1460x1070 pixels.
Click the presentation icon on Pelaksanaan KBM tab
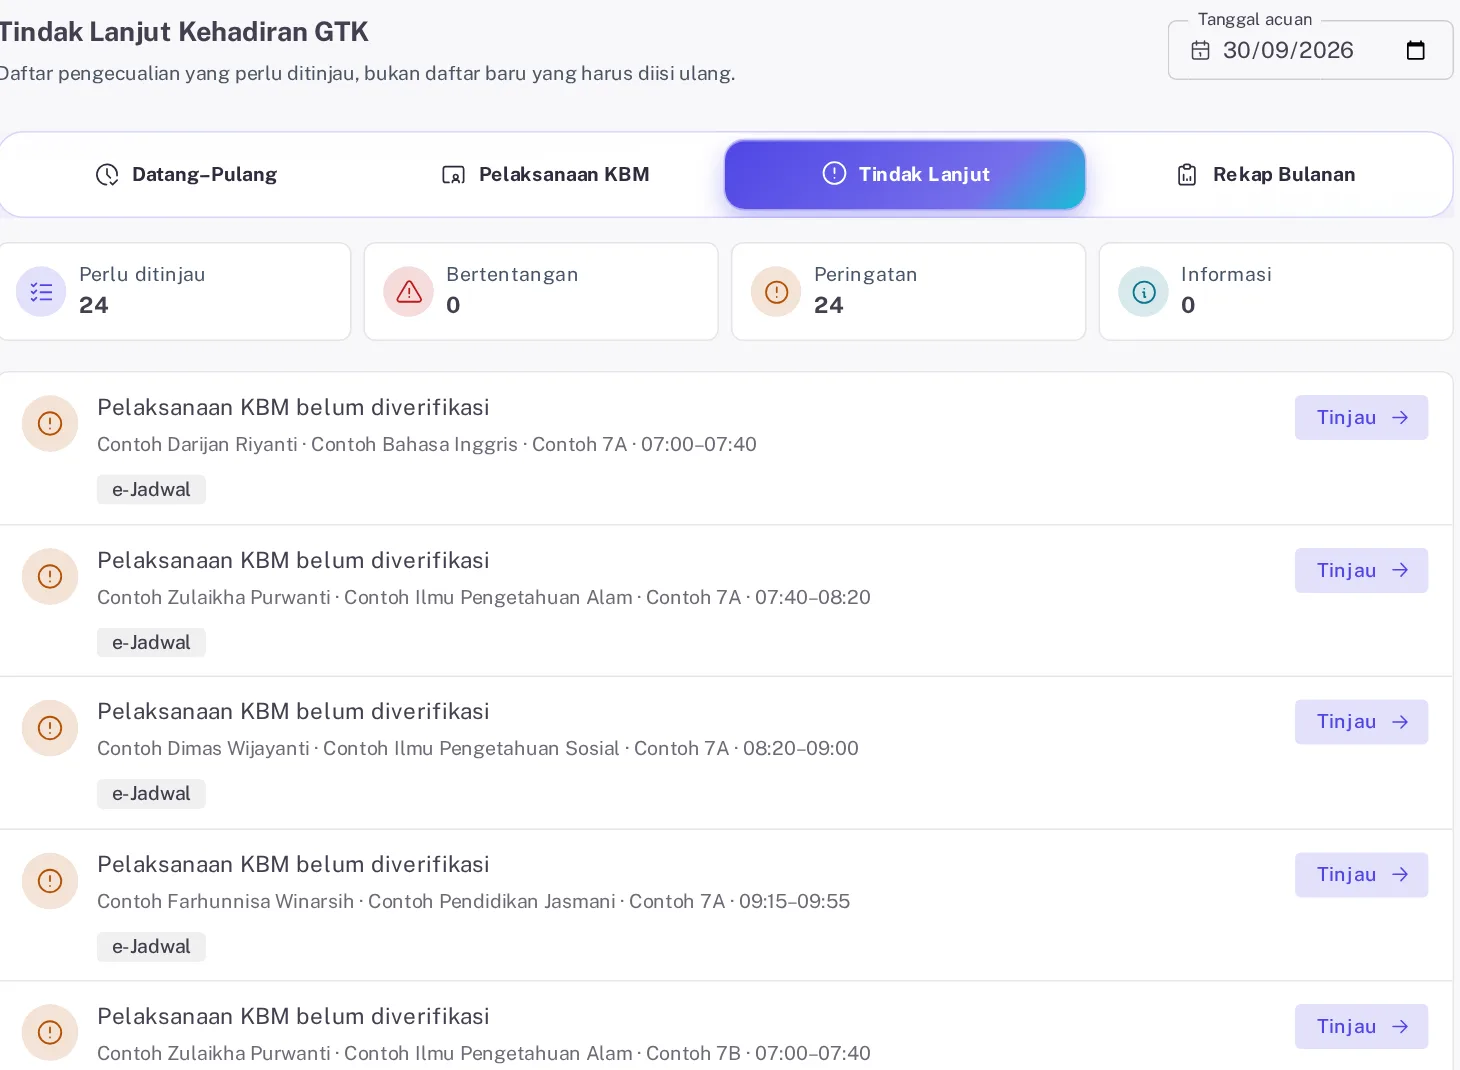[453, 175]
